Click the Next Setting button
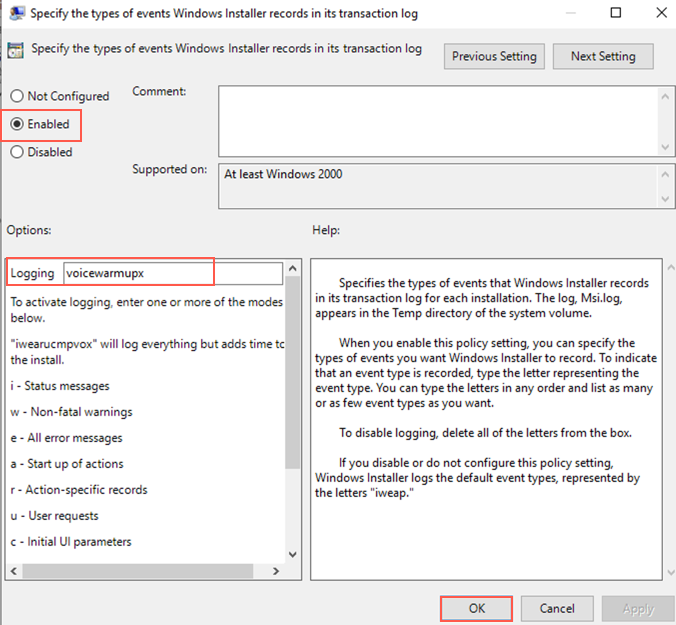The height and width of the screenshot is (625, 676). pyautogui.click(x=603, y=56)
